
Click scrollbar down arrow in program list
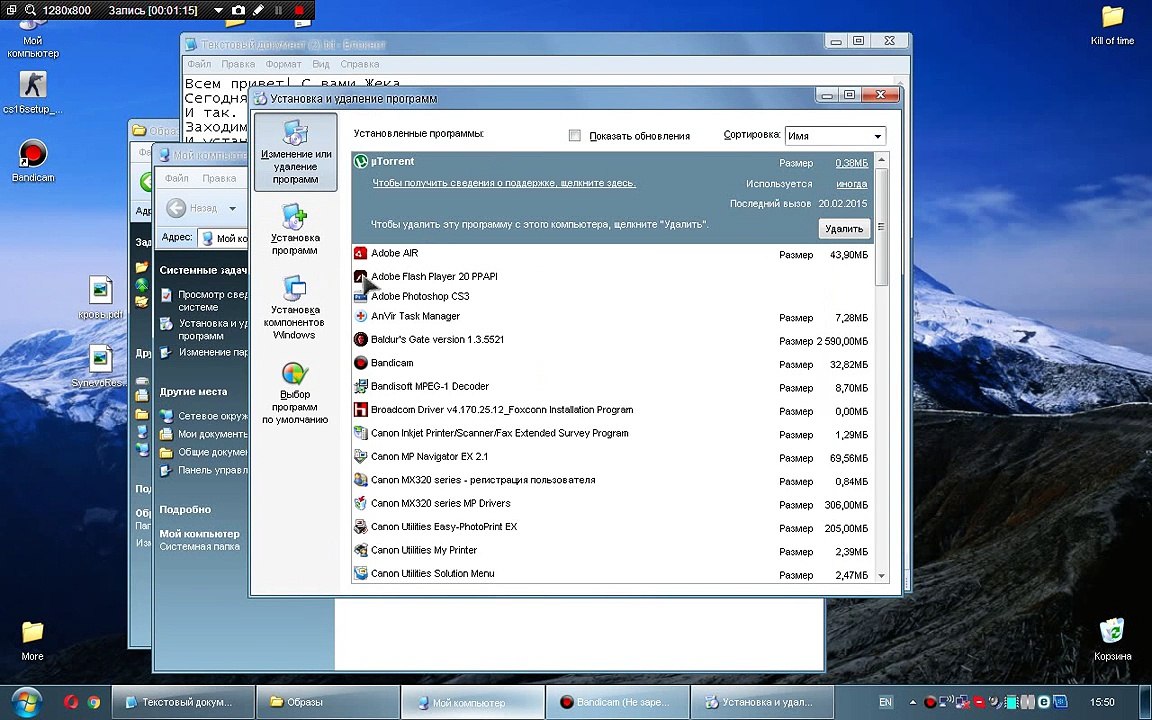[882, 576]
